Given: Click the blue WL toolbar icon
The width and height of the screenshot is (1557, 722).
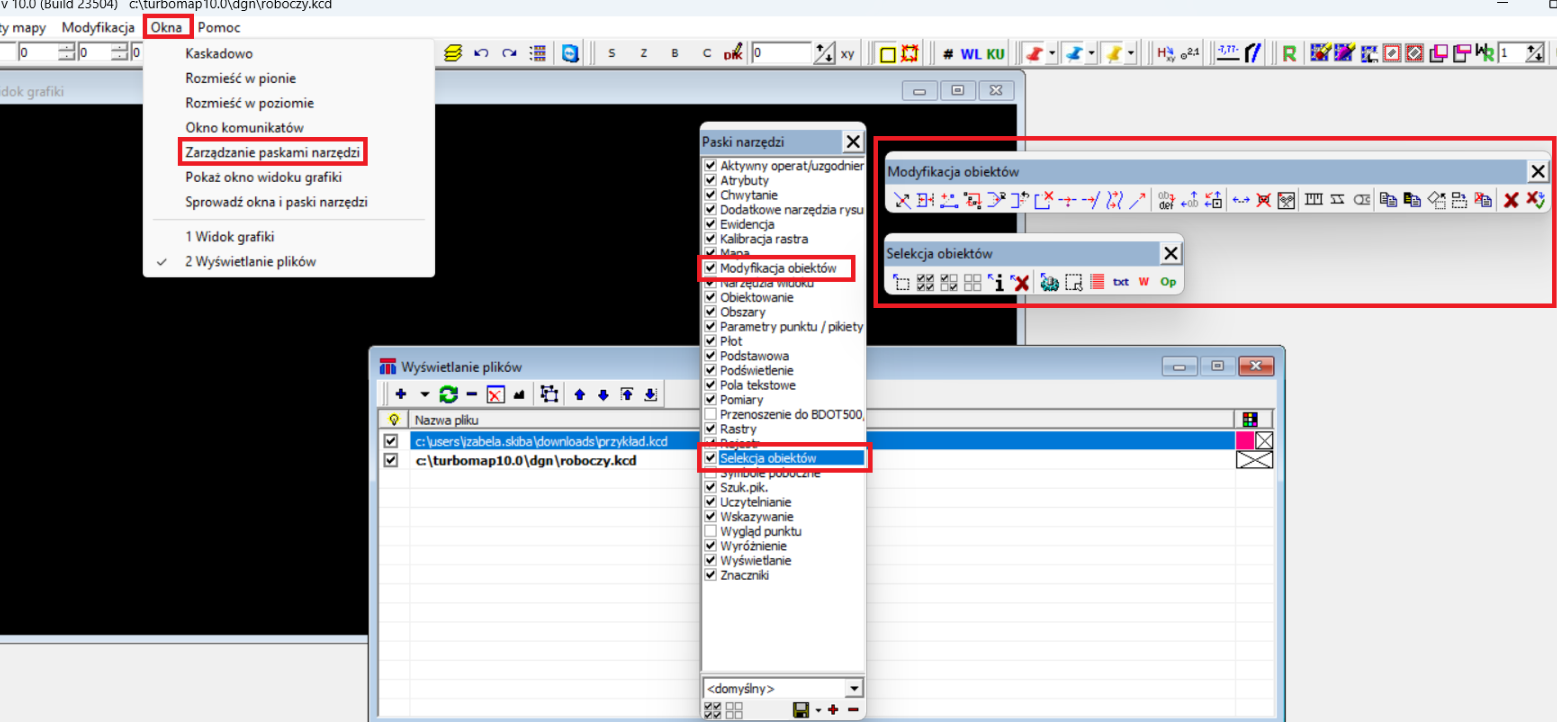Looking at the screenshot, I should click(970, 54).
